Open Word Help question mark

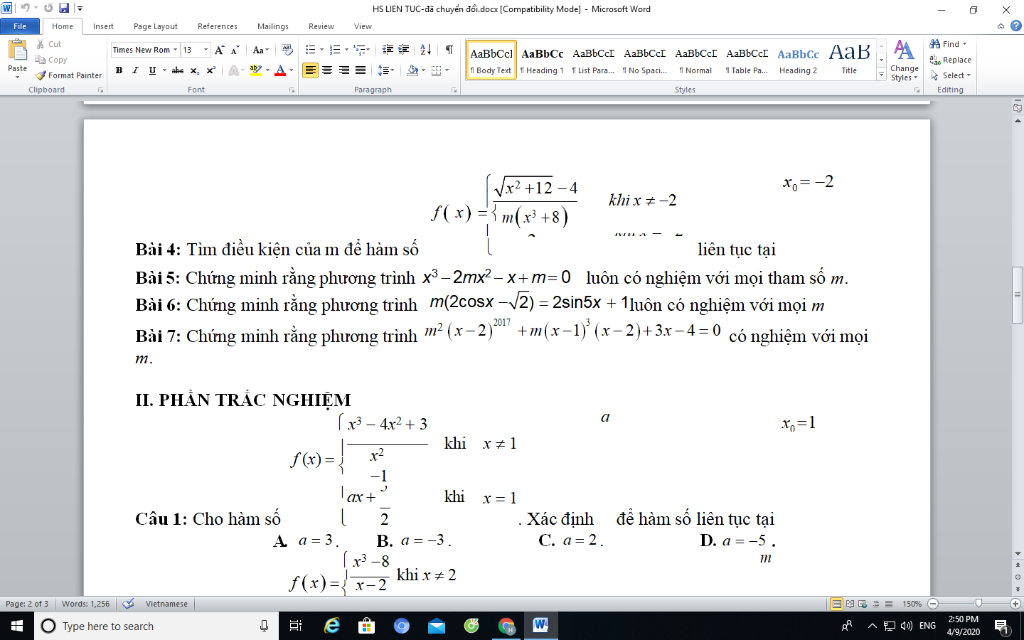point(1016,26)
